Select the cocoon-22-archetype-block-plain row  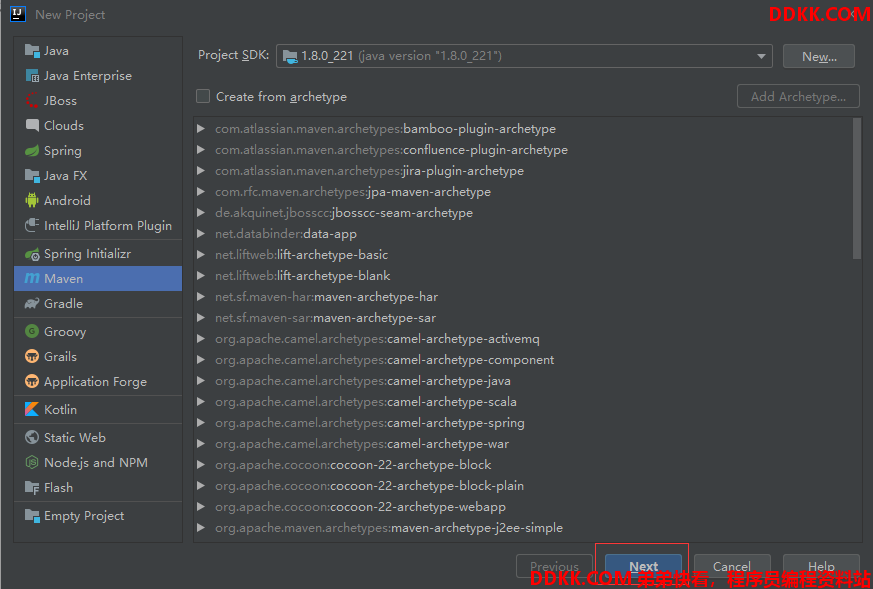(523, 485)
